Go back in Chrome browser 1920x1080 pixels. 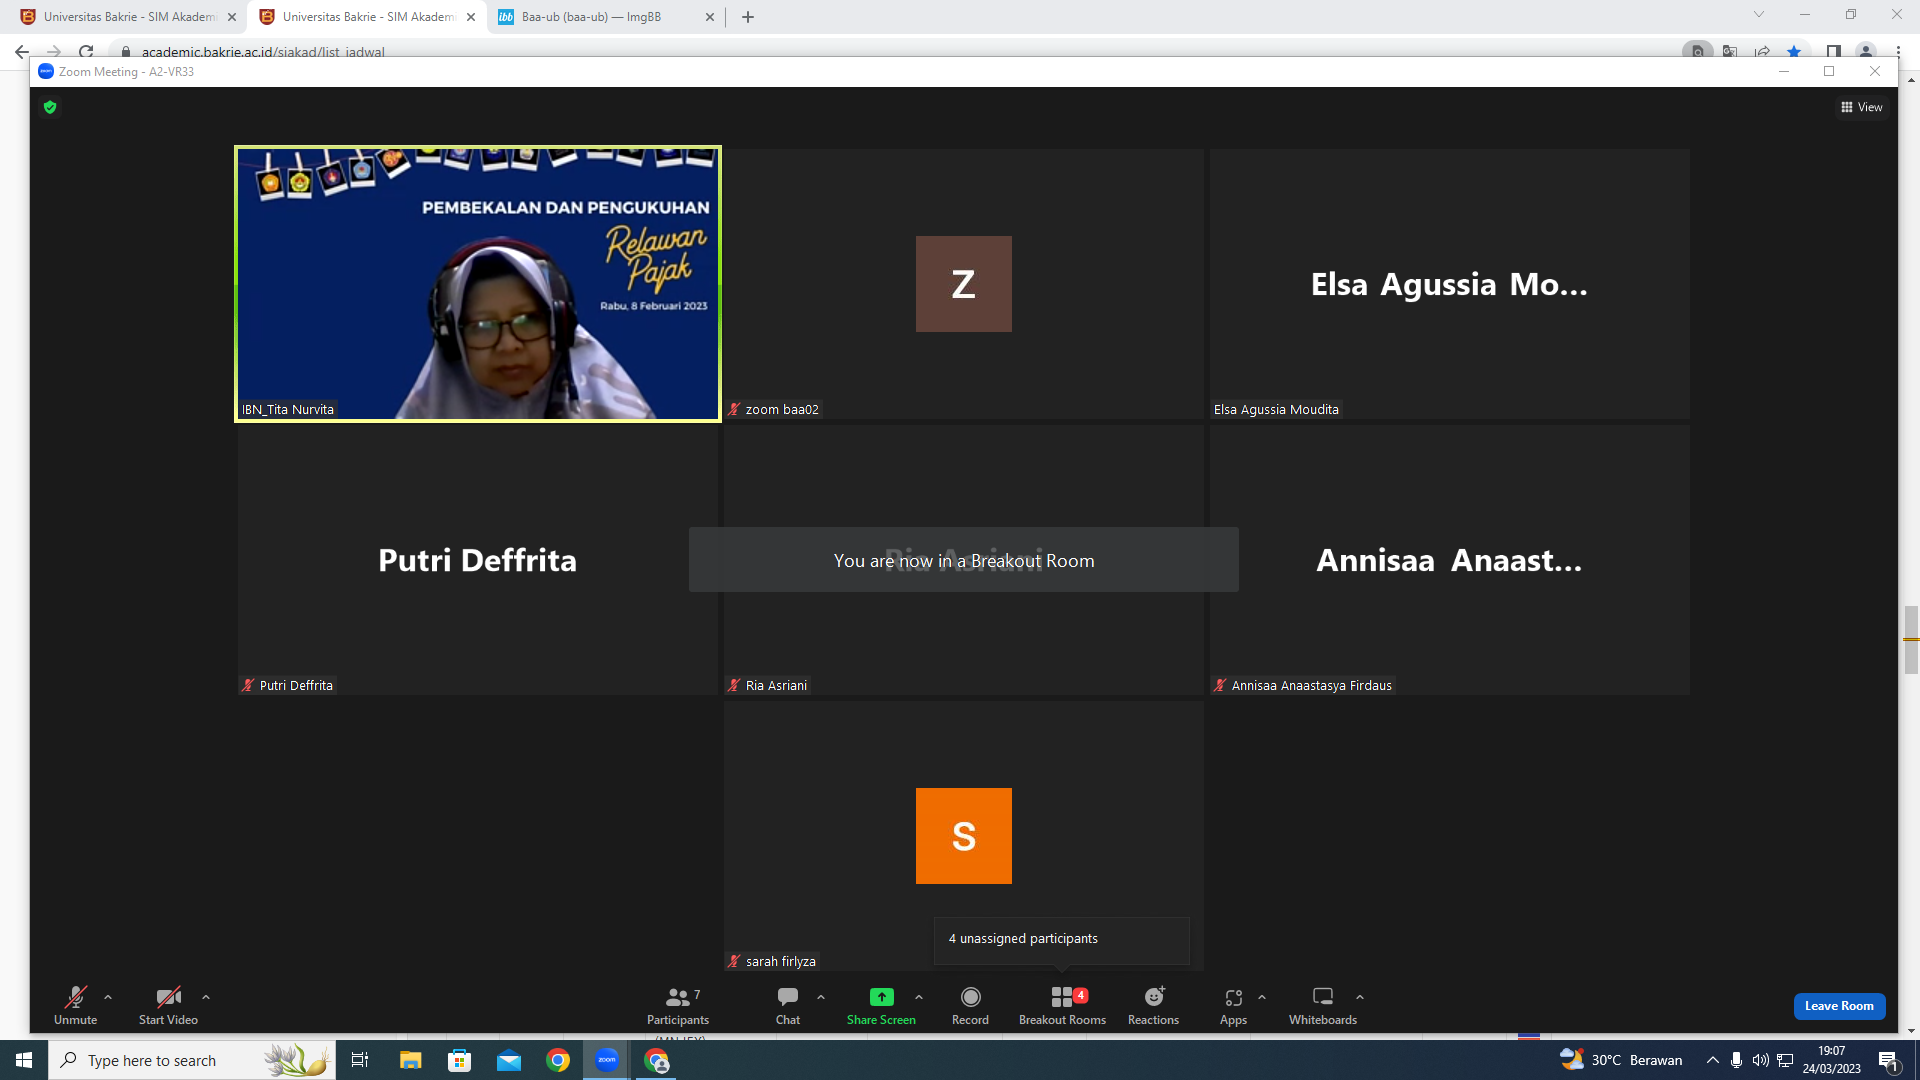pyautogui.click(x=22, y=52)
